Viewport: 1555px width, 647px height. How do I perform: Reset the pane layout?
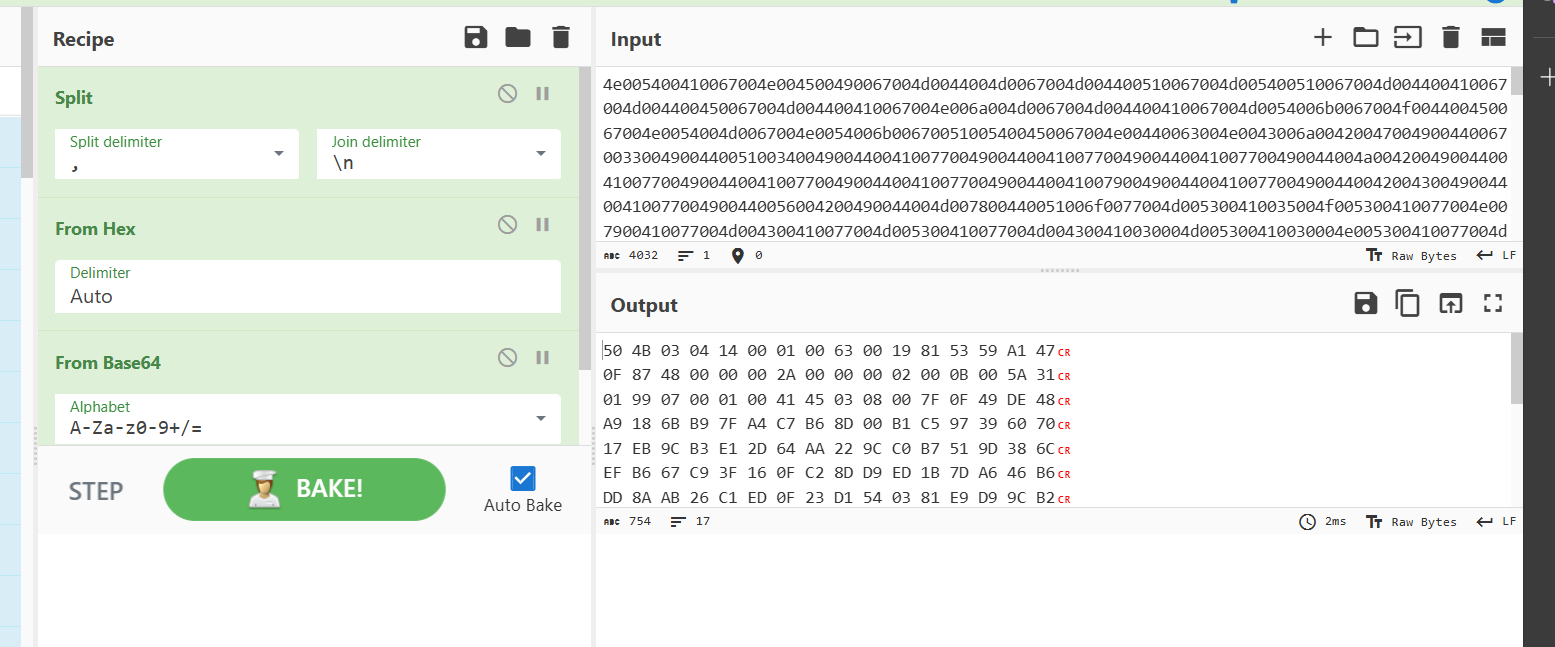tap(1493, 38)
